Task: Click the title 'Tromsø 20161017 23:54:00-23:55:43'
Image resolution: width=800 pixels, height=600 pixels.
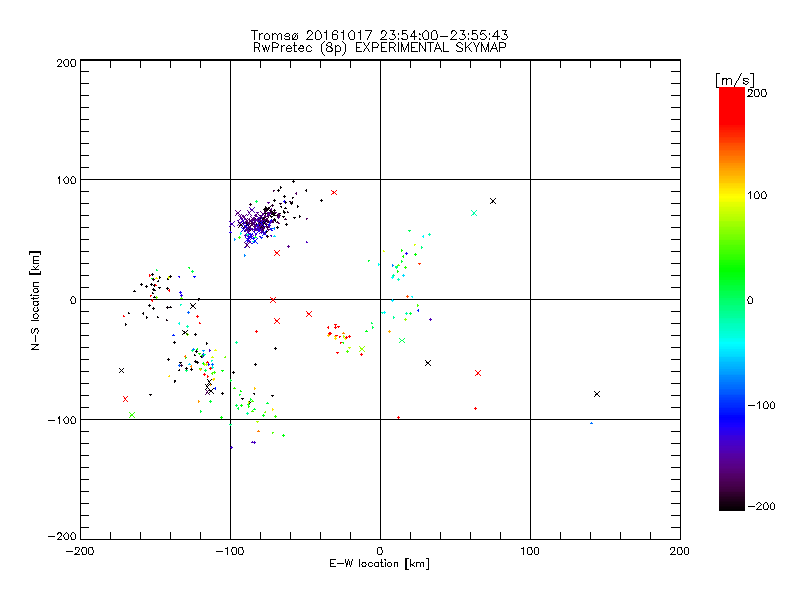Action: (379, 35)
